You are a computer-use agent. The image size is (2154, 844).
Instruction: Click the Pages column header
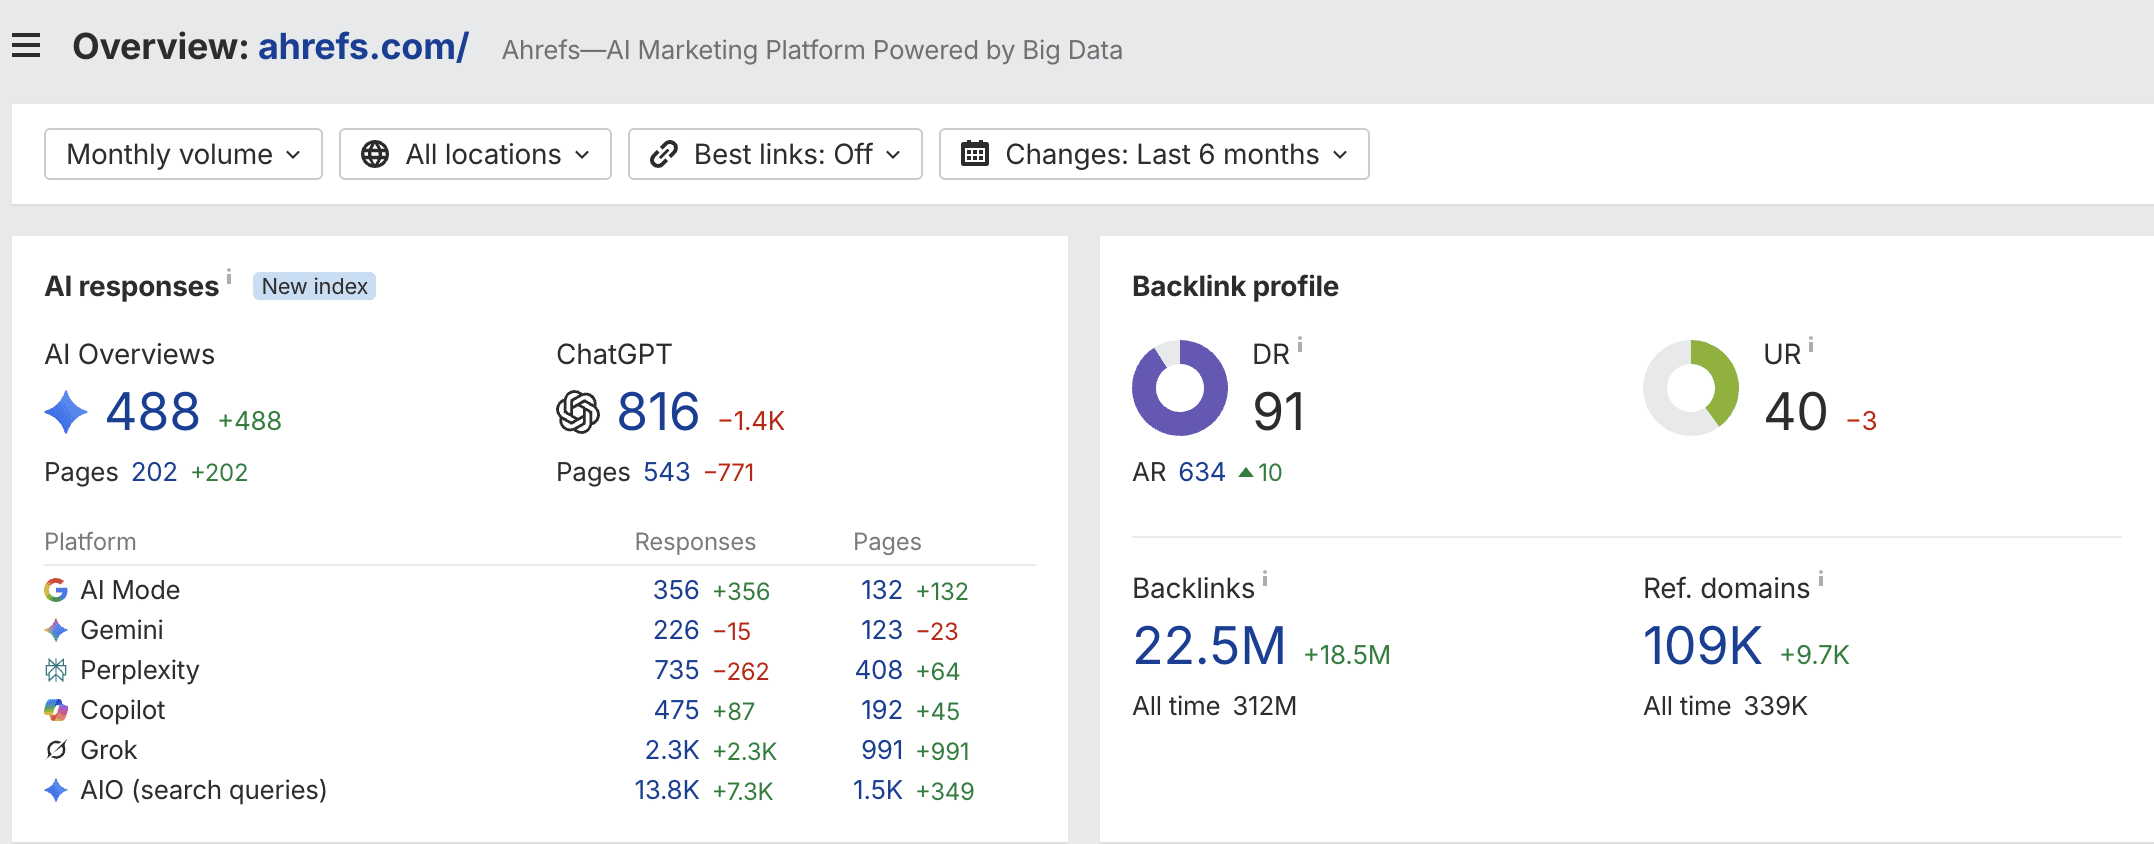tap(887, 542)
